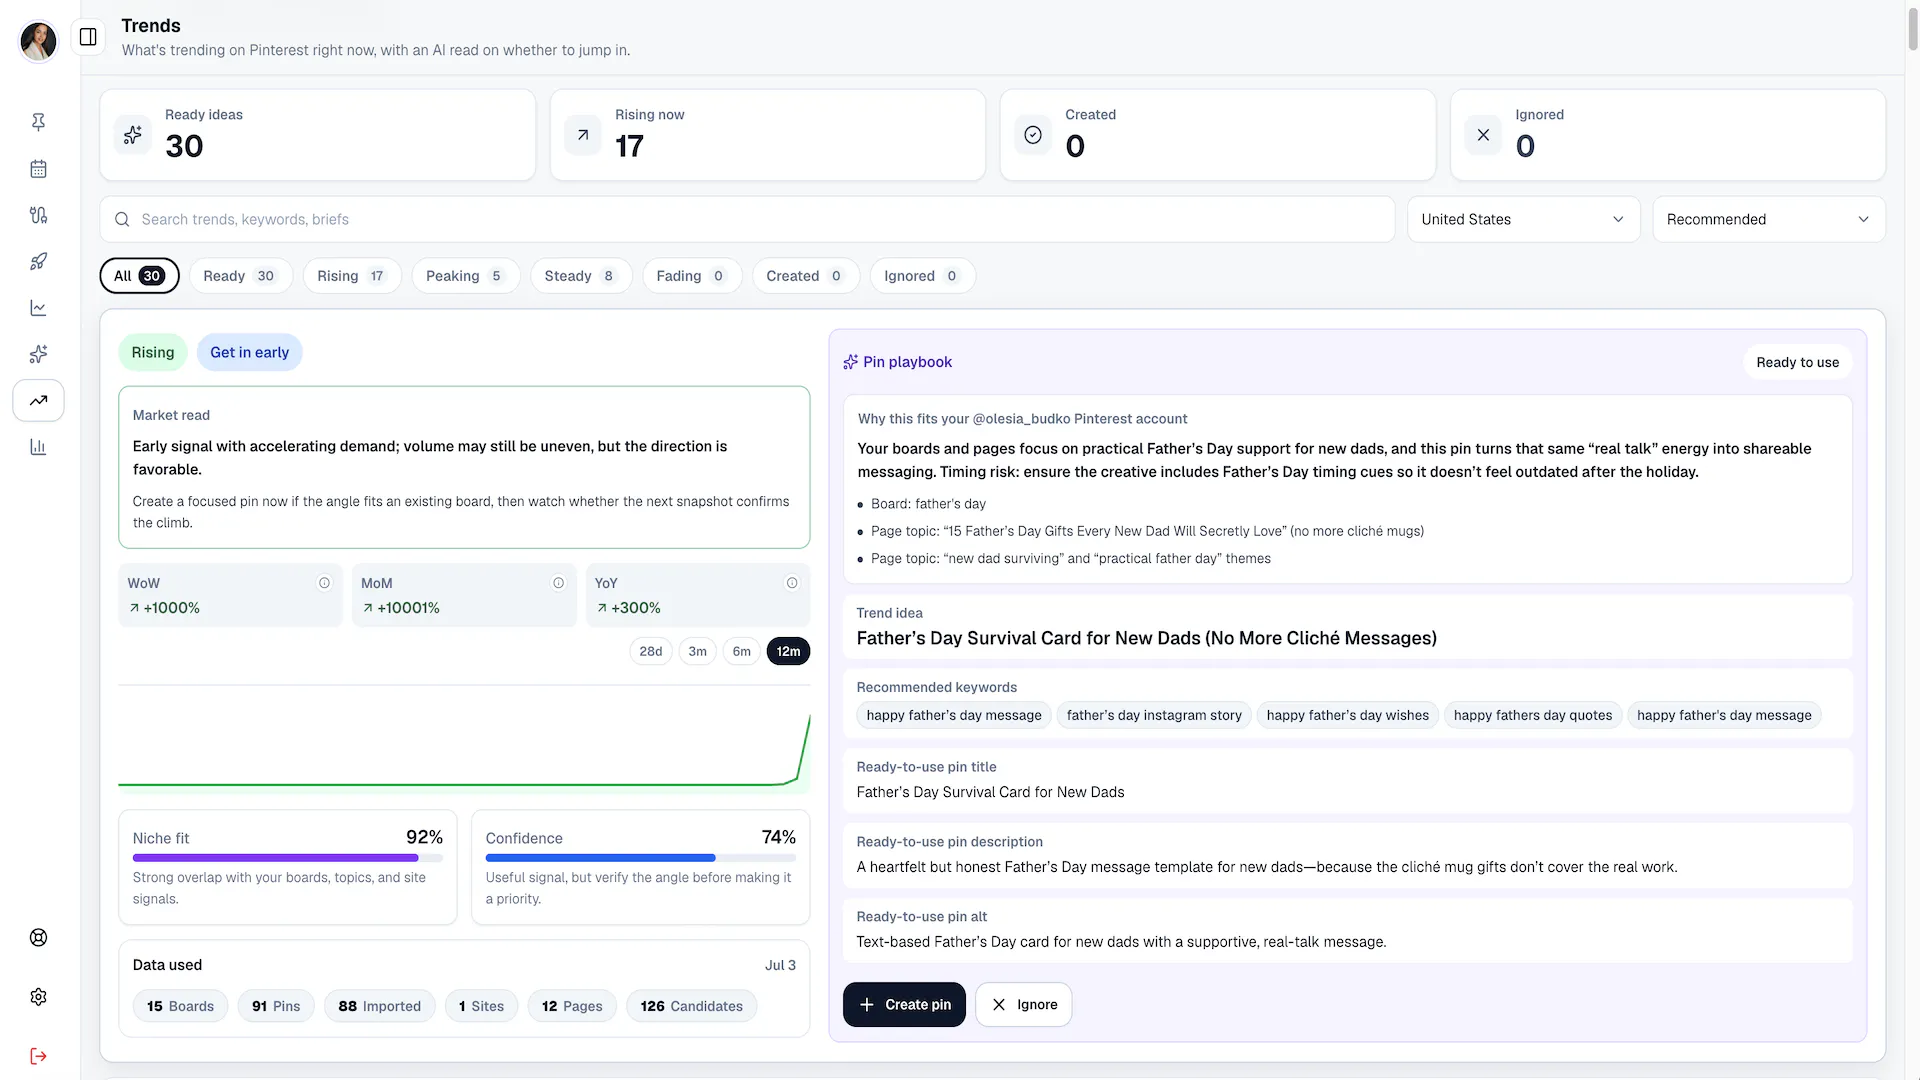The width and height of the screenshot is (1920, 1080).
Task: Click the Confidence progress bar
Action: pyautogui.click(x=640, y=858)
